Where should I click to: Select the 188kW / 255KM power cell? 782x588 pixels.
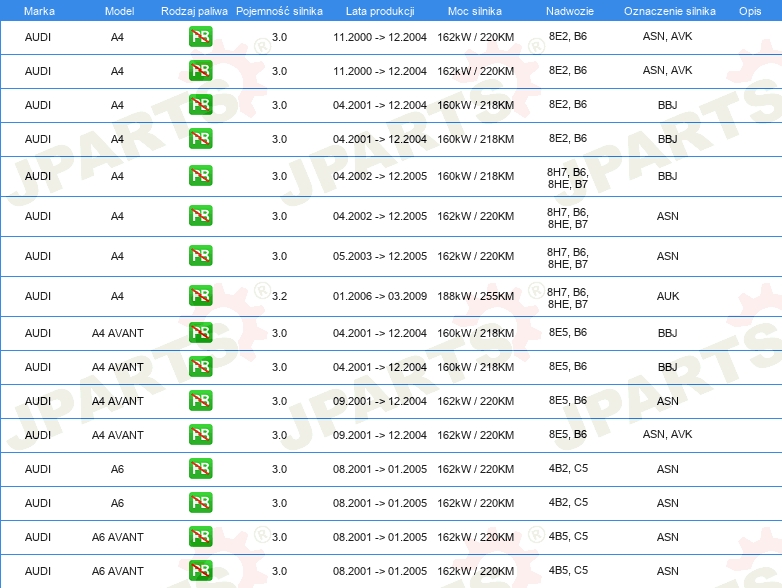(x=475, y=296)
